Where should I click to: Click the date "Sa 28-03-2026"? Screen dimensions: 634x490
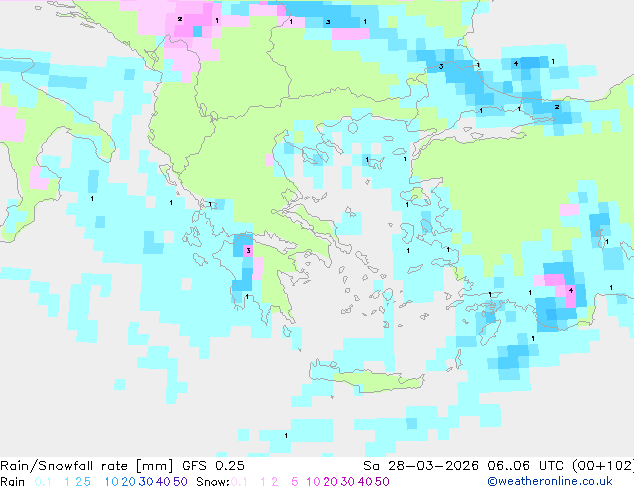click(421, 466)
